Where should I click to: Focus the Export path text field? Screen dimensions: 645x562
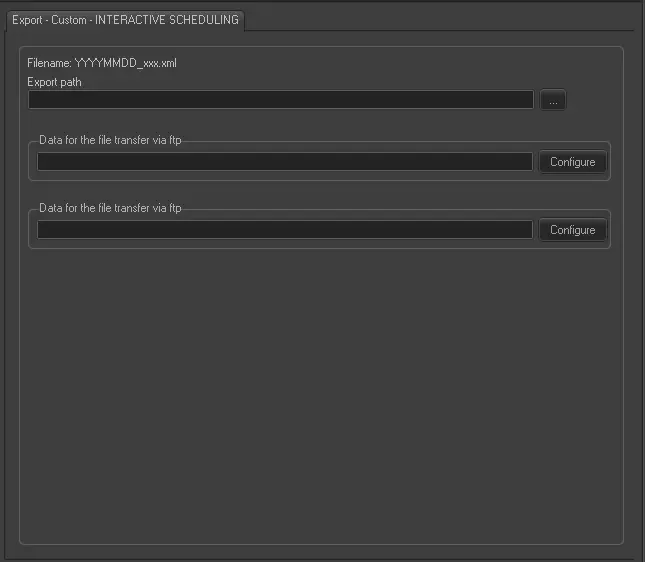(x=280, y=100)
